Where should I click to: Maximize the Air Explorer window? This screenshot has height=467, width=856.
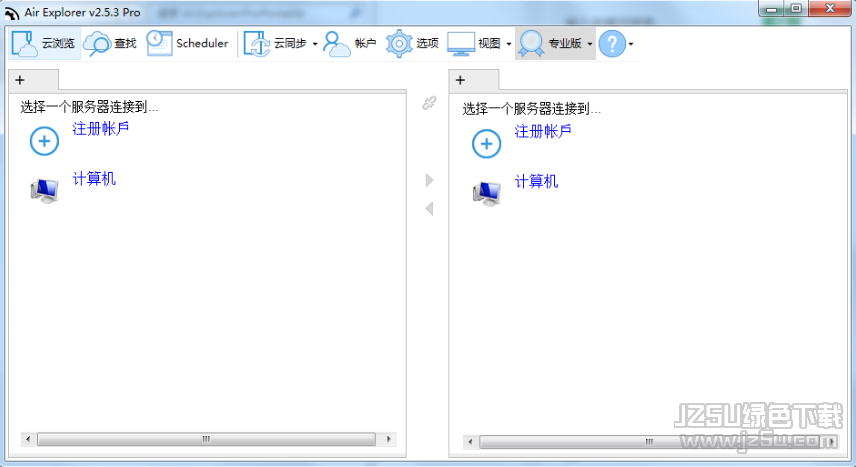click(796, 9)
